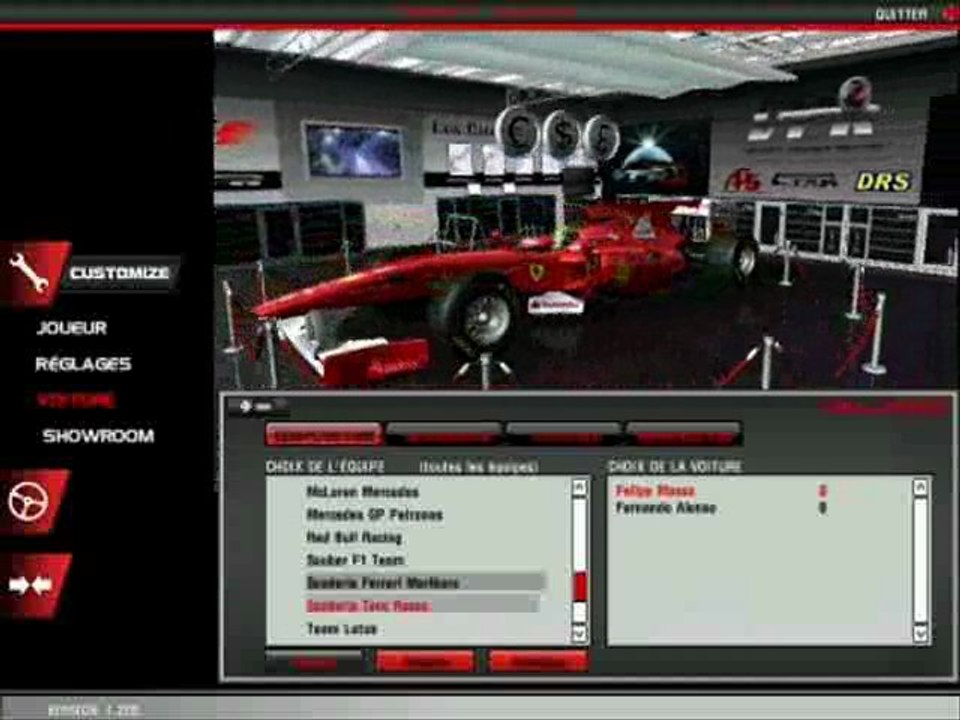Screen dimensions: 960x720
Task: Click the team list scroll-down arrow
Action: coord(579,632)
